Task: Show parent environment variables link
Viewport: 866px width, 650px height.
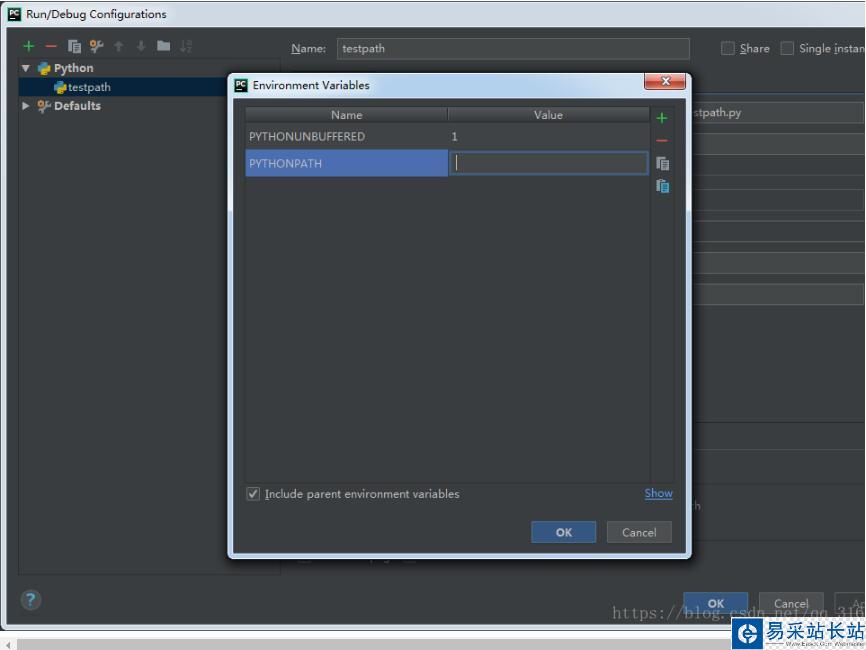Action: coord(658,493)
